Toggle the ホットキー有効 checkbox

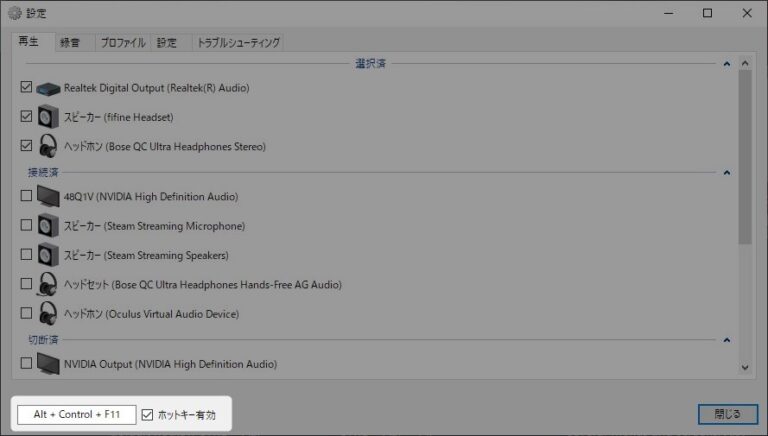point(148,414)
